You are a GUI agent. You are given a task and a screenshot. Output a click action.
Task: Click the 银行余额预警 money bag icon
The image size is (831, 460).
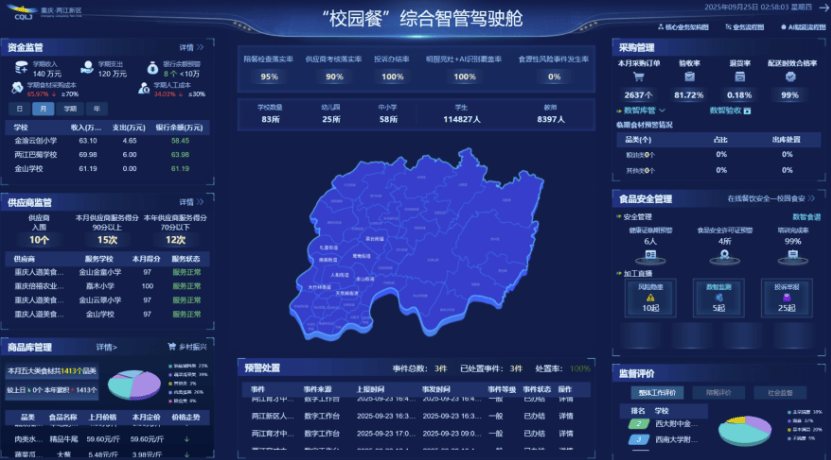click(151, 68)
